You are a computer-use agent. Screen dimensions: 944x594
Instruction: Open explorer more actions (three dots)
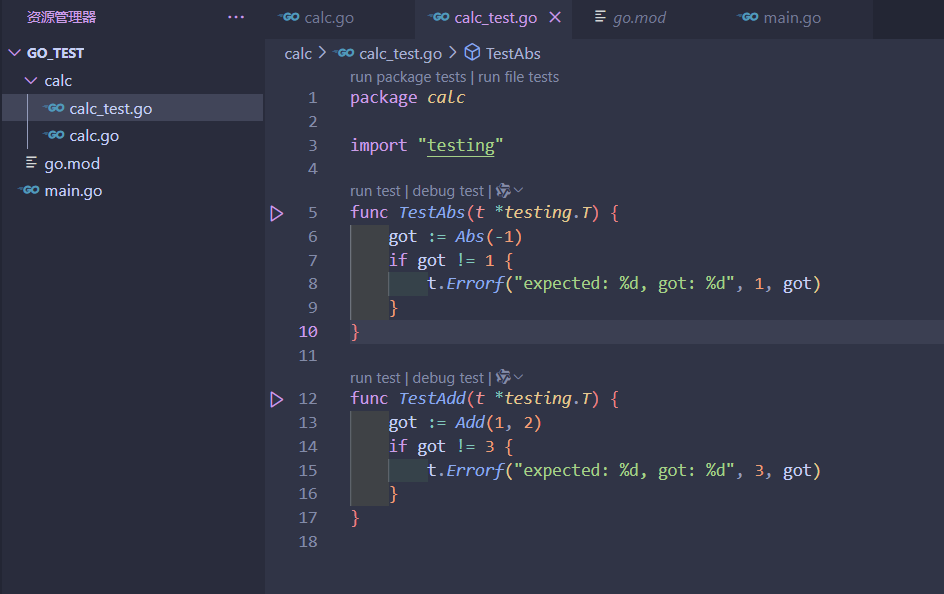point(236,17)
